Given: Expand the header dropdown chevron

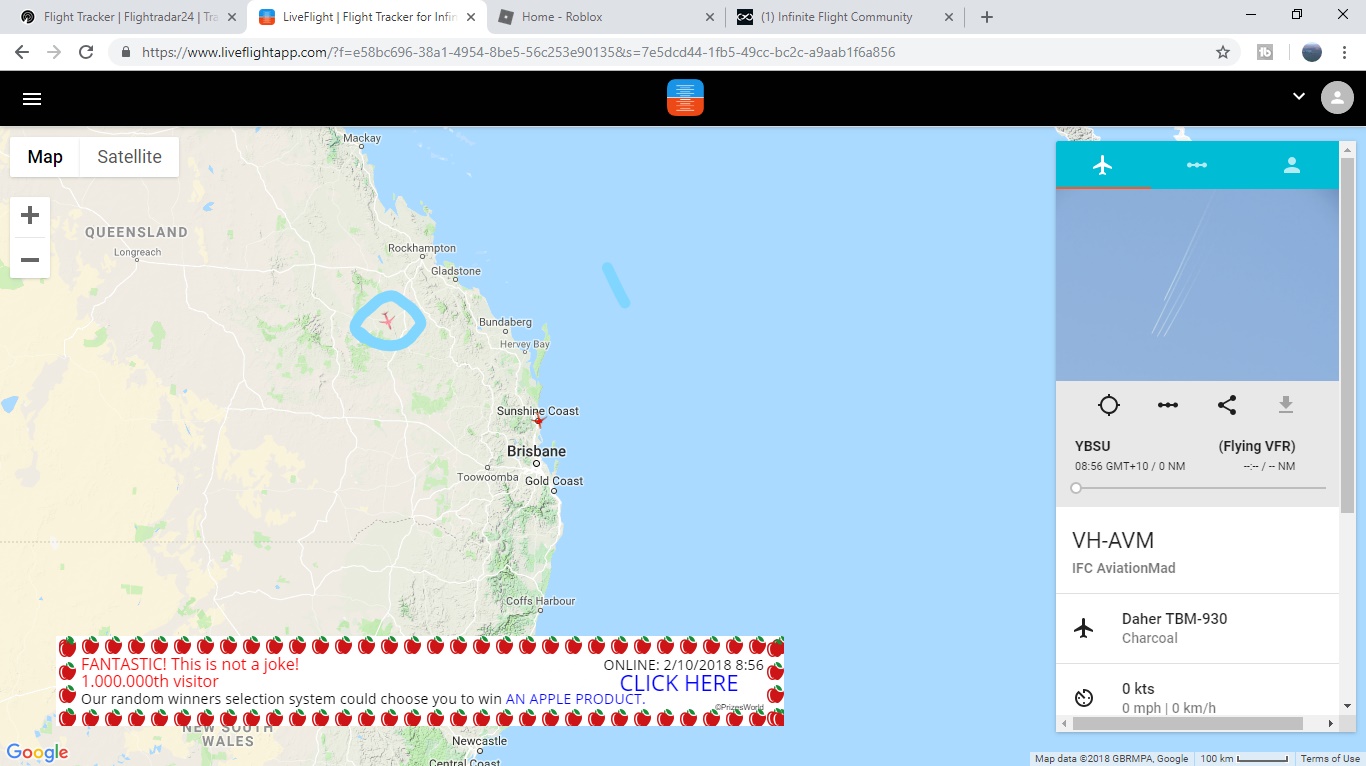Looking at the screenshot, I should (x=1299, y=97).
